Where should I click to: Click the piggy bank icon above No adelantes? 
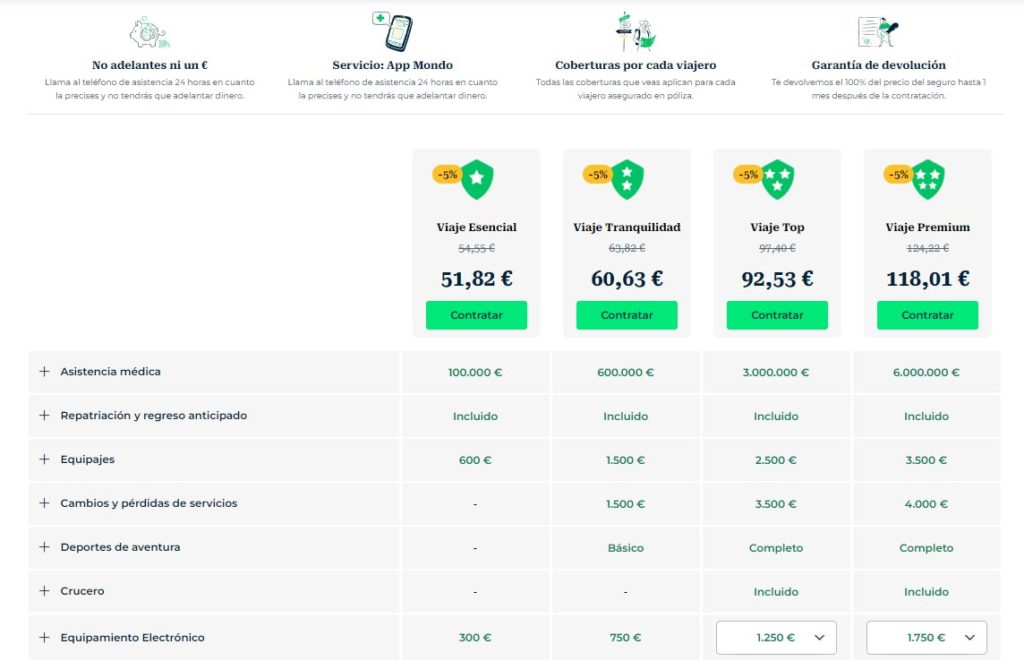[148, 33]
